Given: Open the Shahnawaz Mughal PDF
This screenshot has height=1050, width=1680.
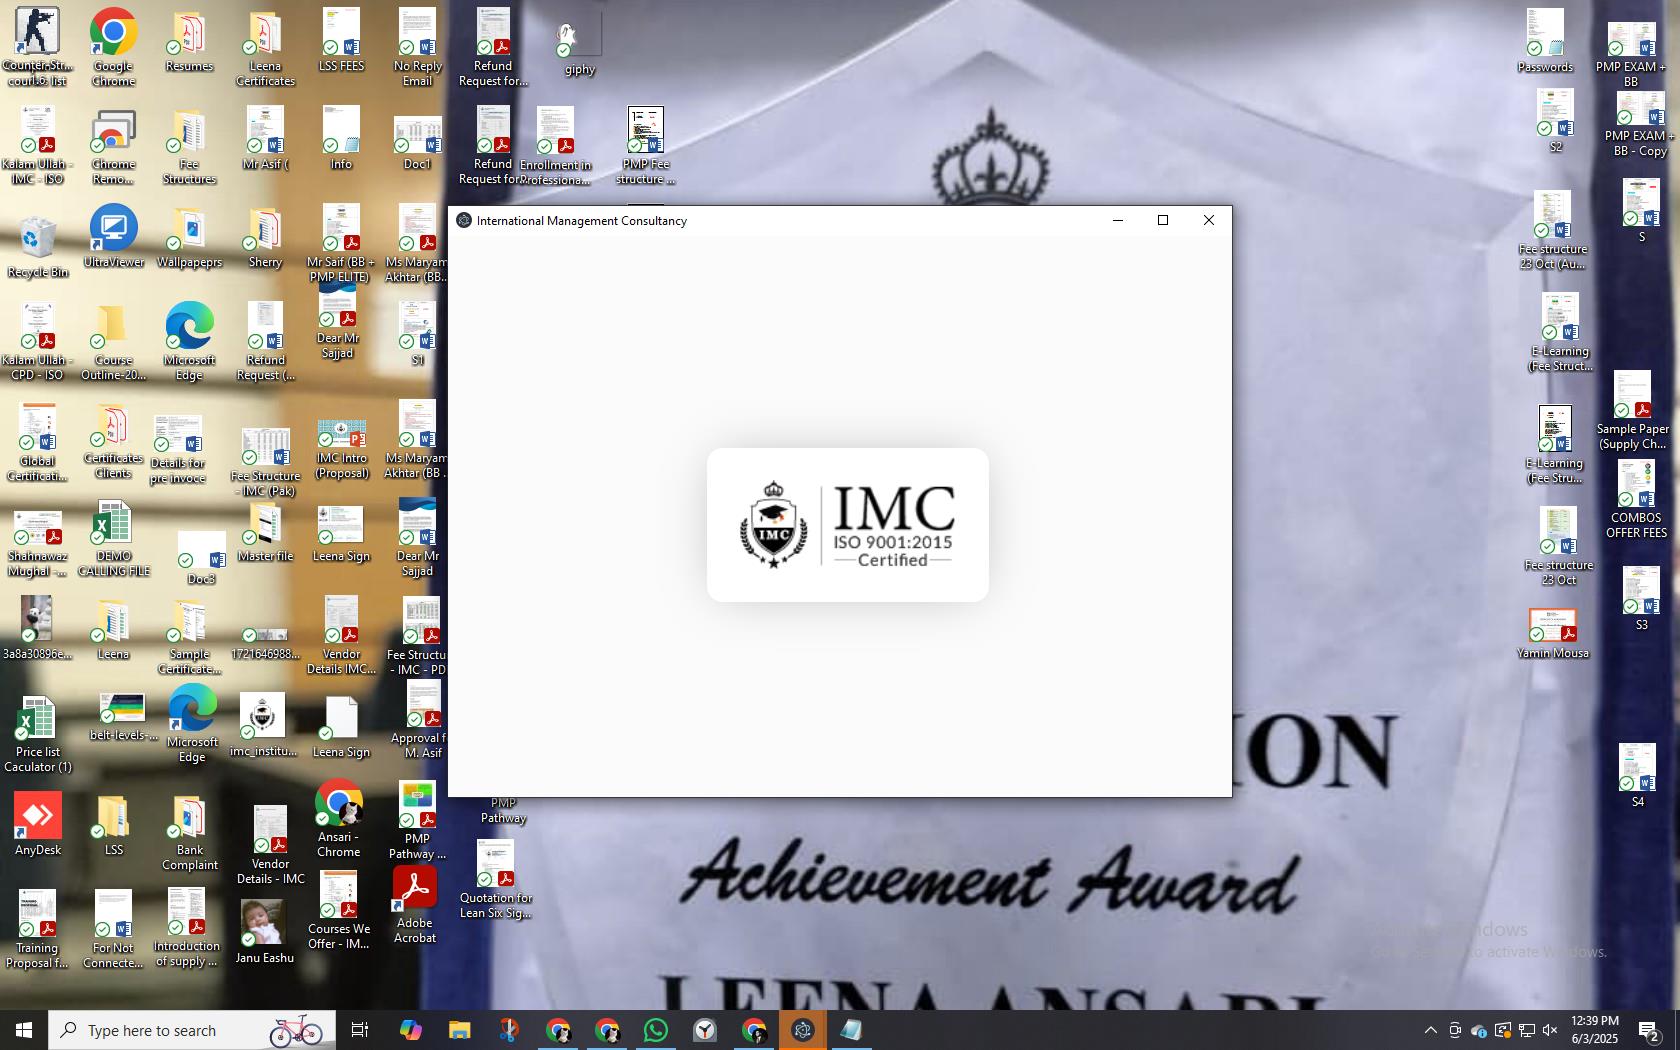Looking at the screenshot, I should 37,544.
